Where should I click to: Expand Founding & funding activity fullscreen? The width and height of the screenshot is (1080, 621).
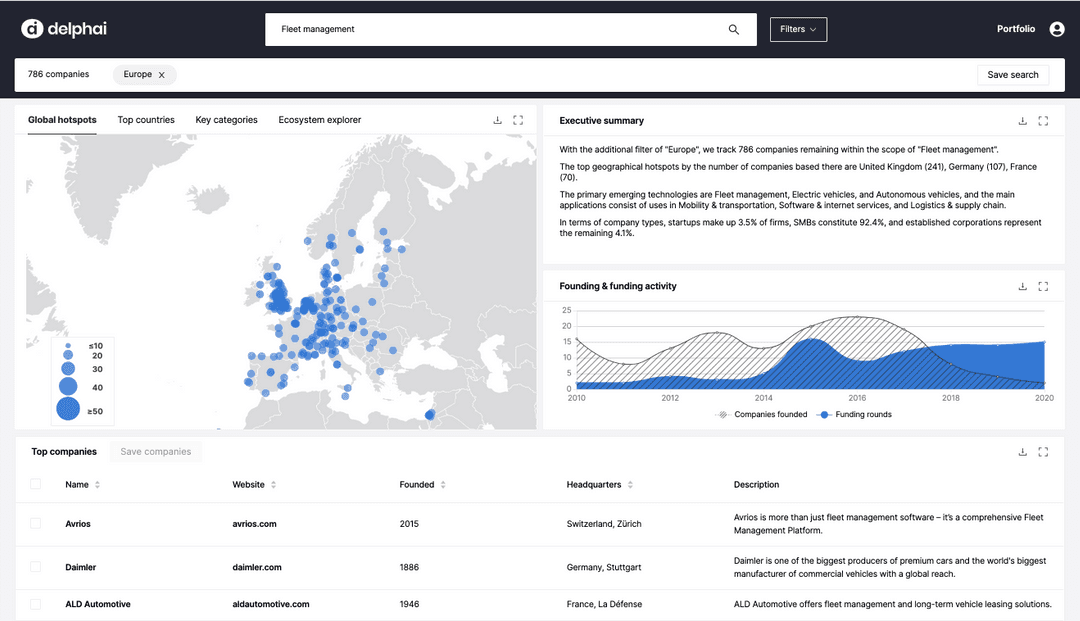click(1043, 286)
